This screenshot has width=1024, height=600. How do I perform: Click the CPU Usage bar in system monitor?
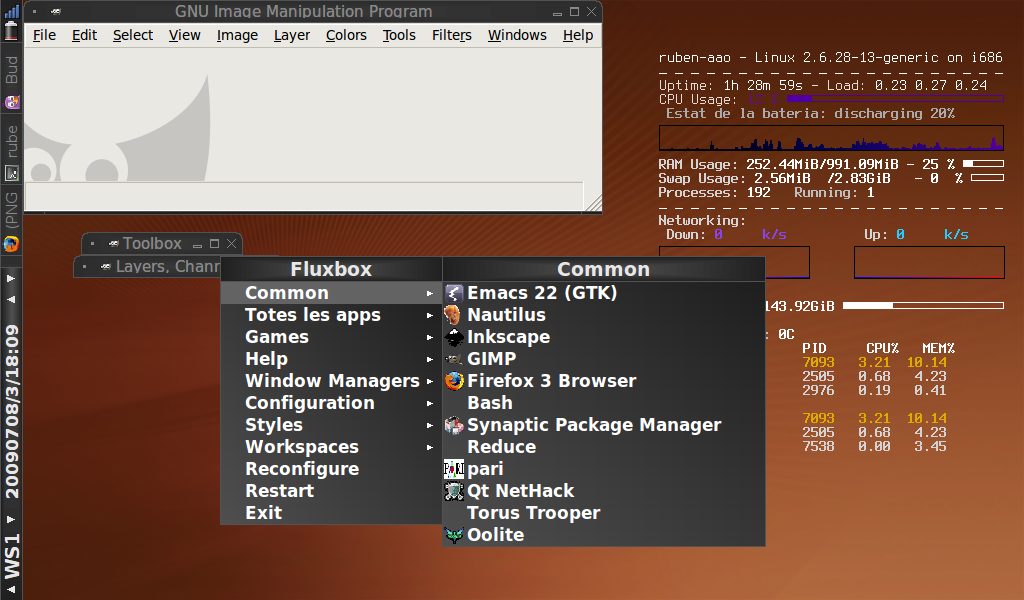(x=895, y=99)
